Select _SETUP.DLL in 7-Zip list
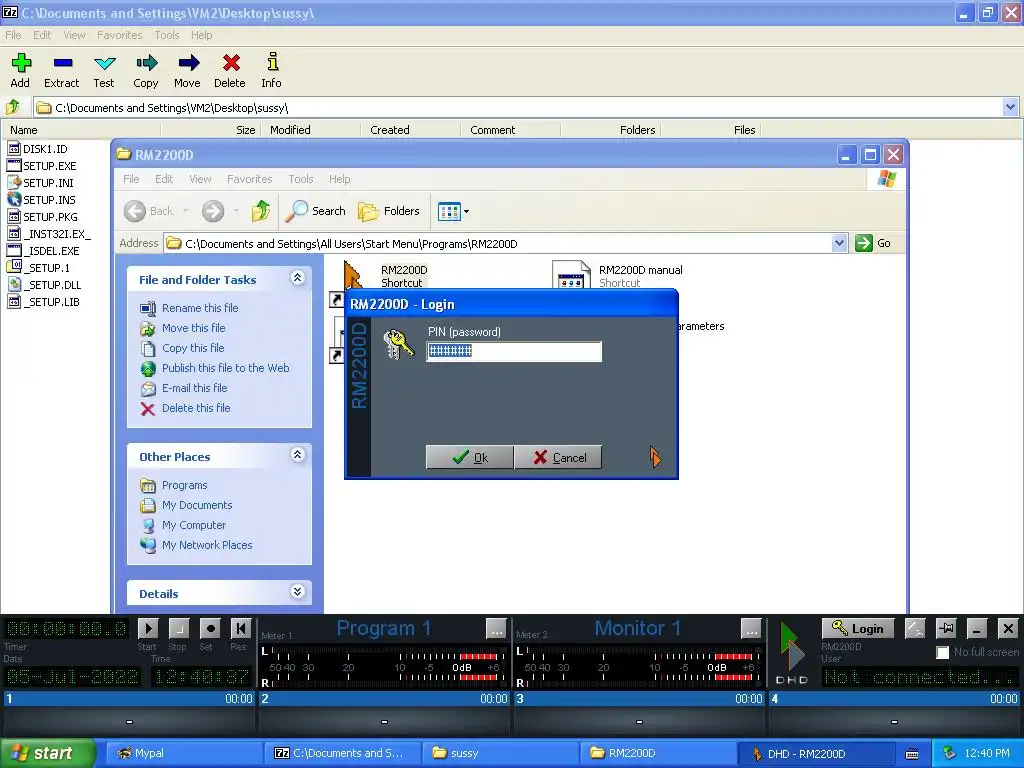The width and height of the screenshot is (1024, 768). click(44, 285)
